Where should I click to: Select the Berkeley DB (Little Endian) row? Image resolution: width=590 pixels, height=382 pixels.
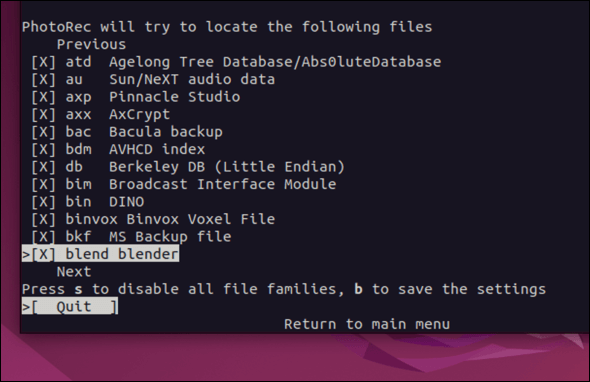(188, 167)
